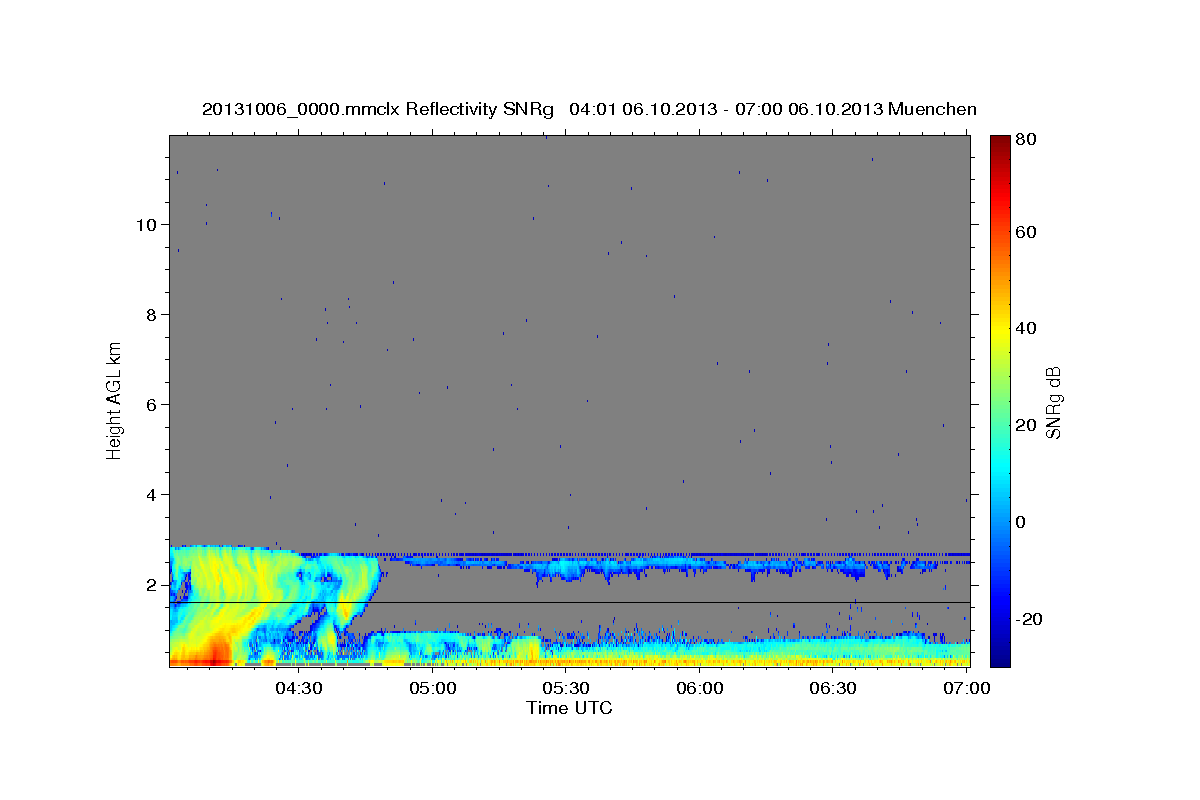
Task: Click the height axis label 8
Action: 151,314
